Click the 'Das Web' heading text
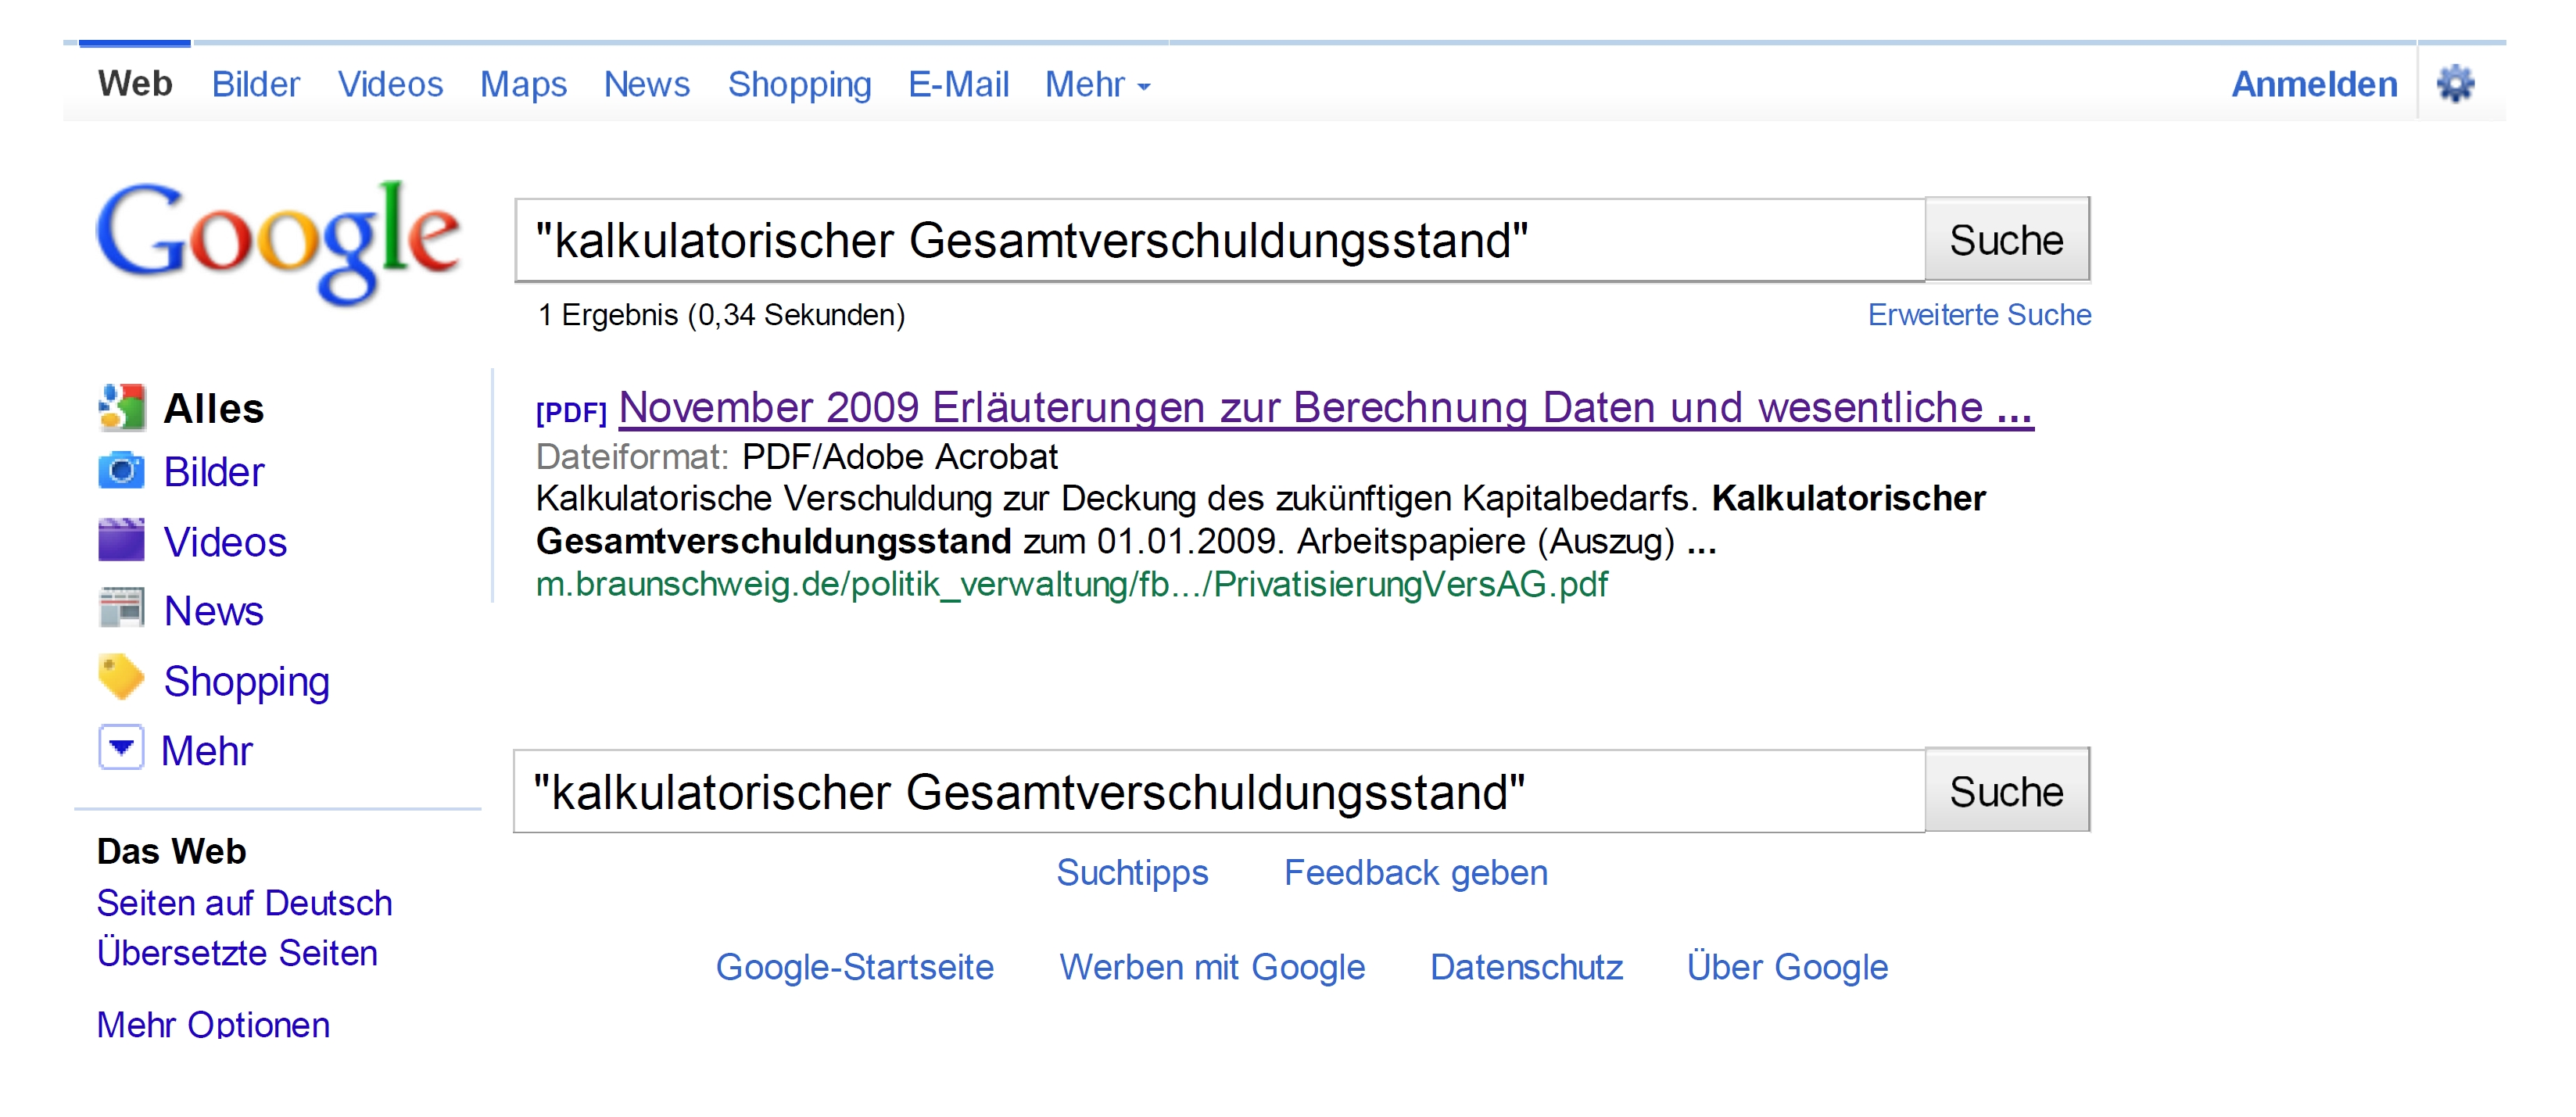Viewport: 2576px width, 1117px height. tap(172, 851)
